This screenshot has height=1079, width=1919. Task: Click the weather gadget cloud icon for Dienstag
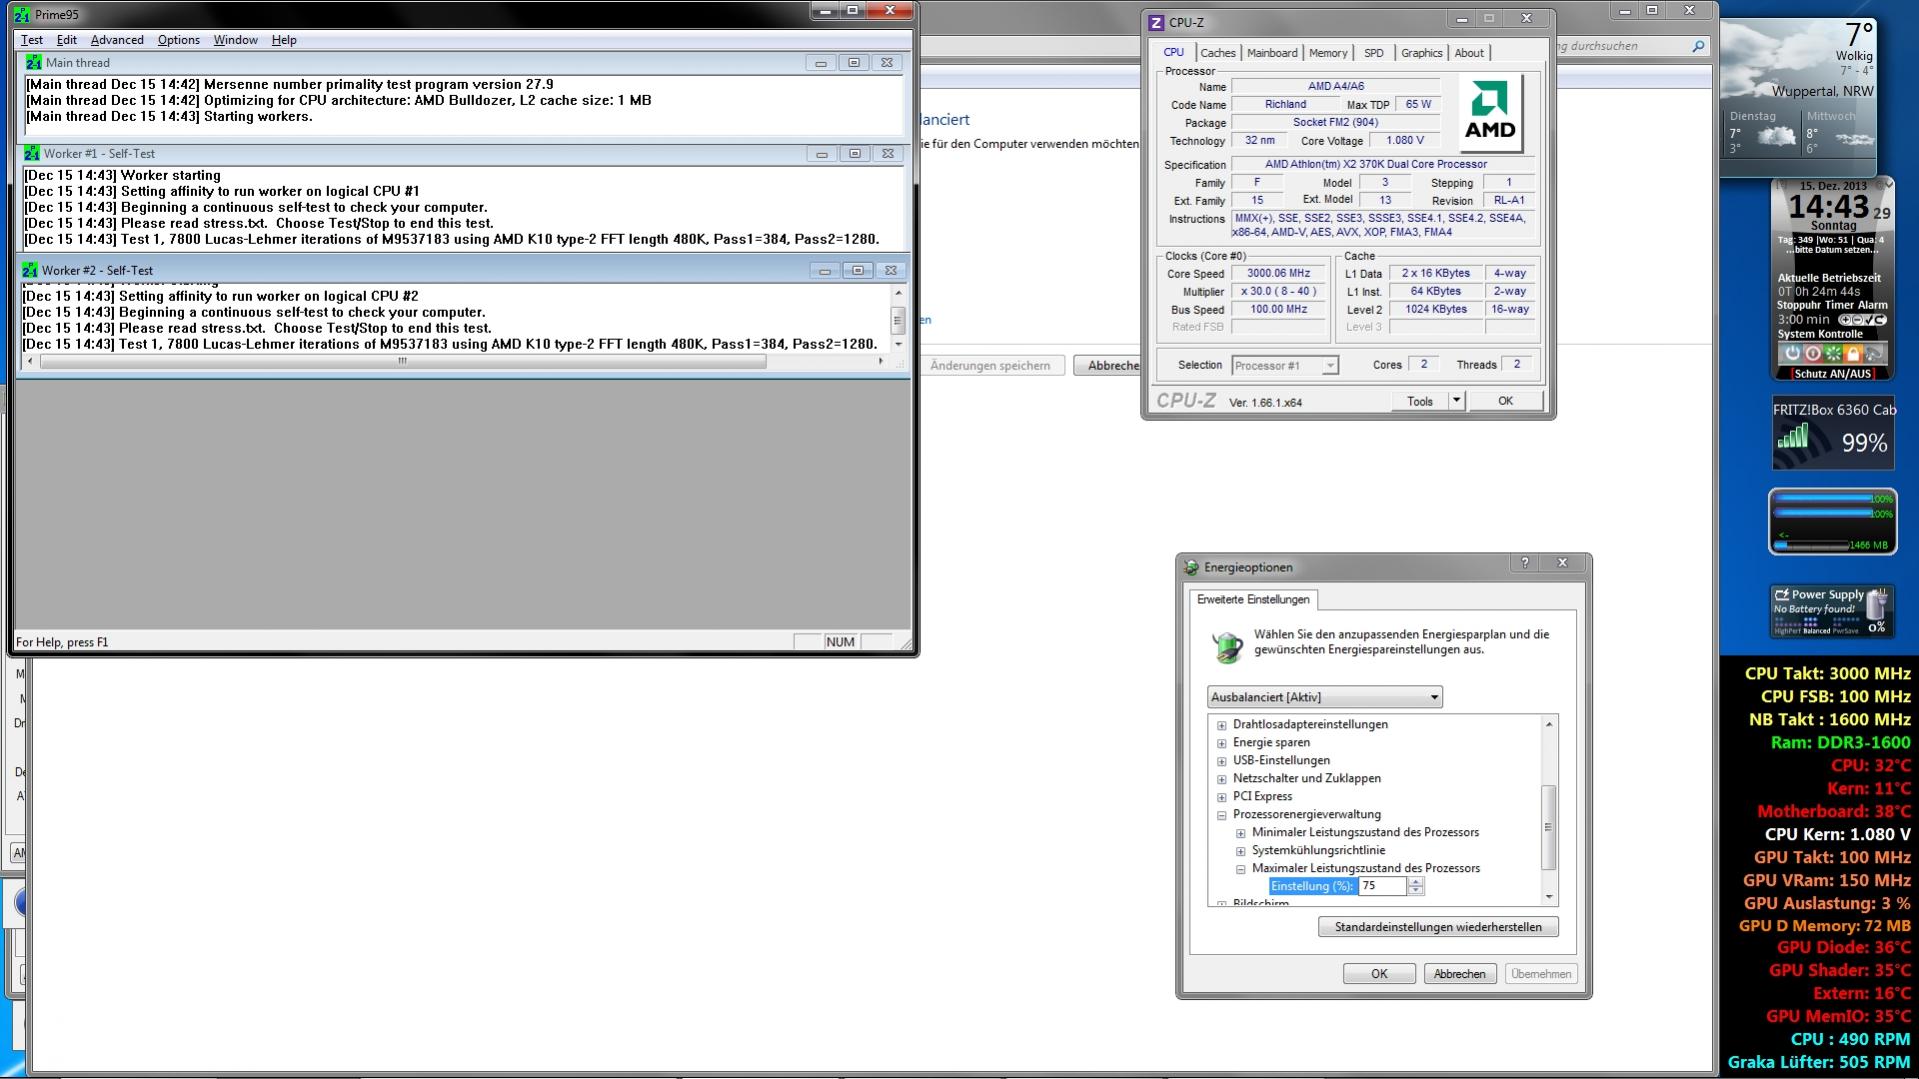point(1775,136)
